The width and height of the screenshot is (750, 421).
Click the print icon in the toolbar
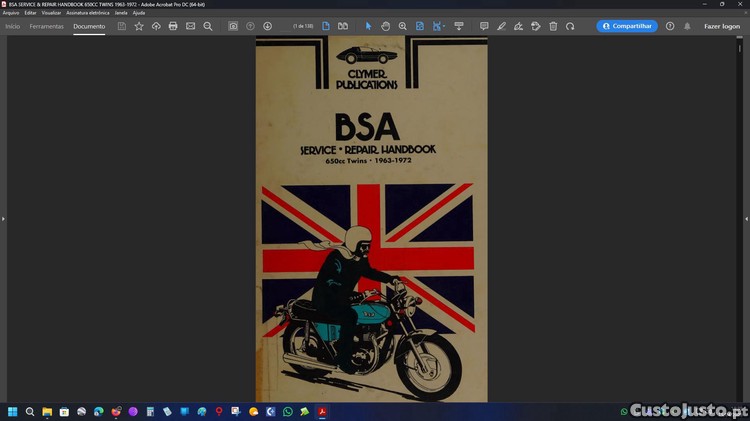pos(173,26)
